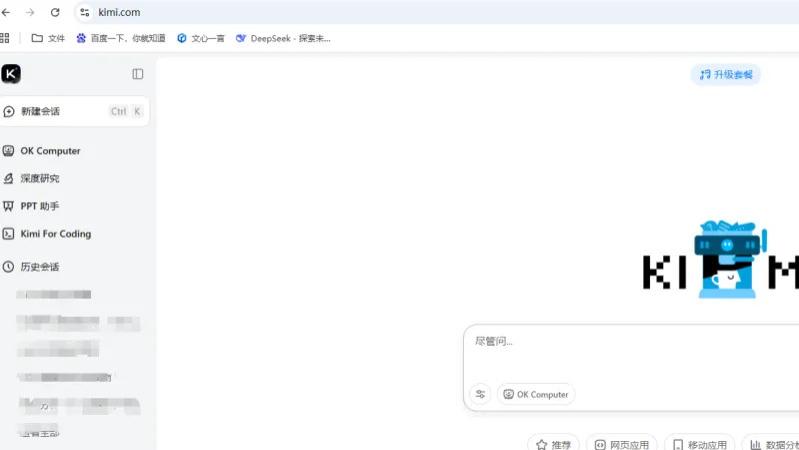This screenshot has height=450, width=799.
Task: Select the 移动应用 suggestion chip
Action: click(700, 444)
